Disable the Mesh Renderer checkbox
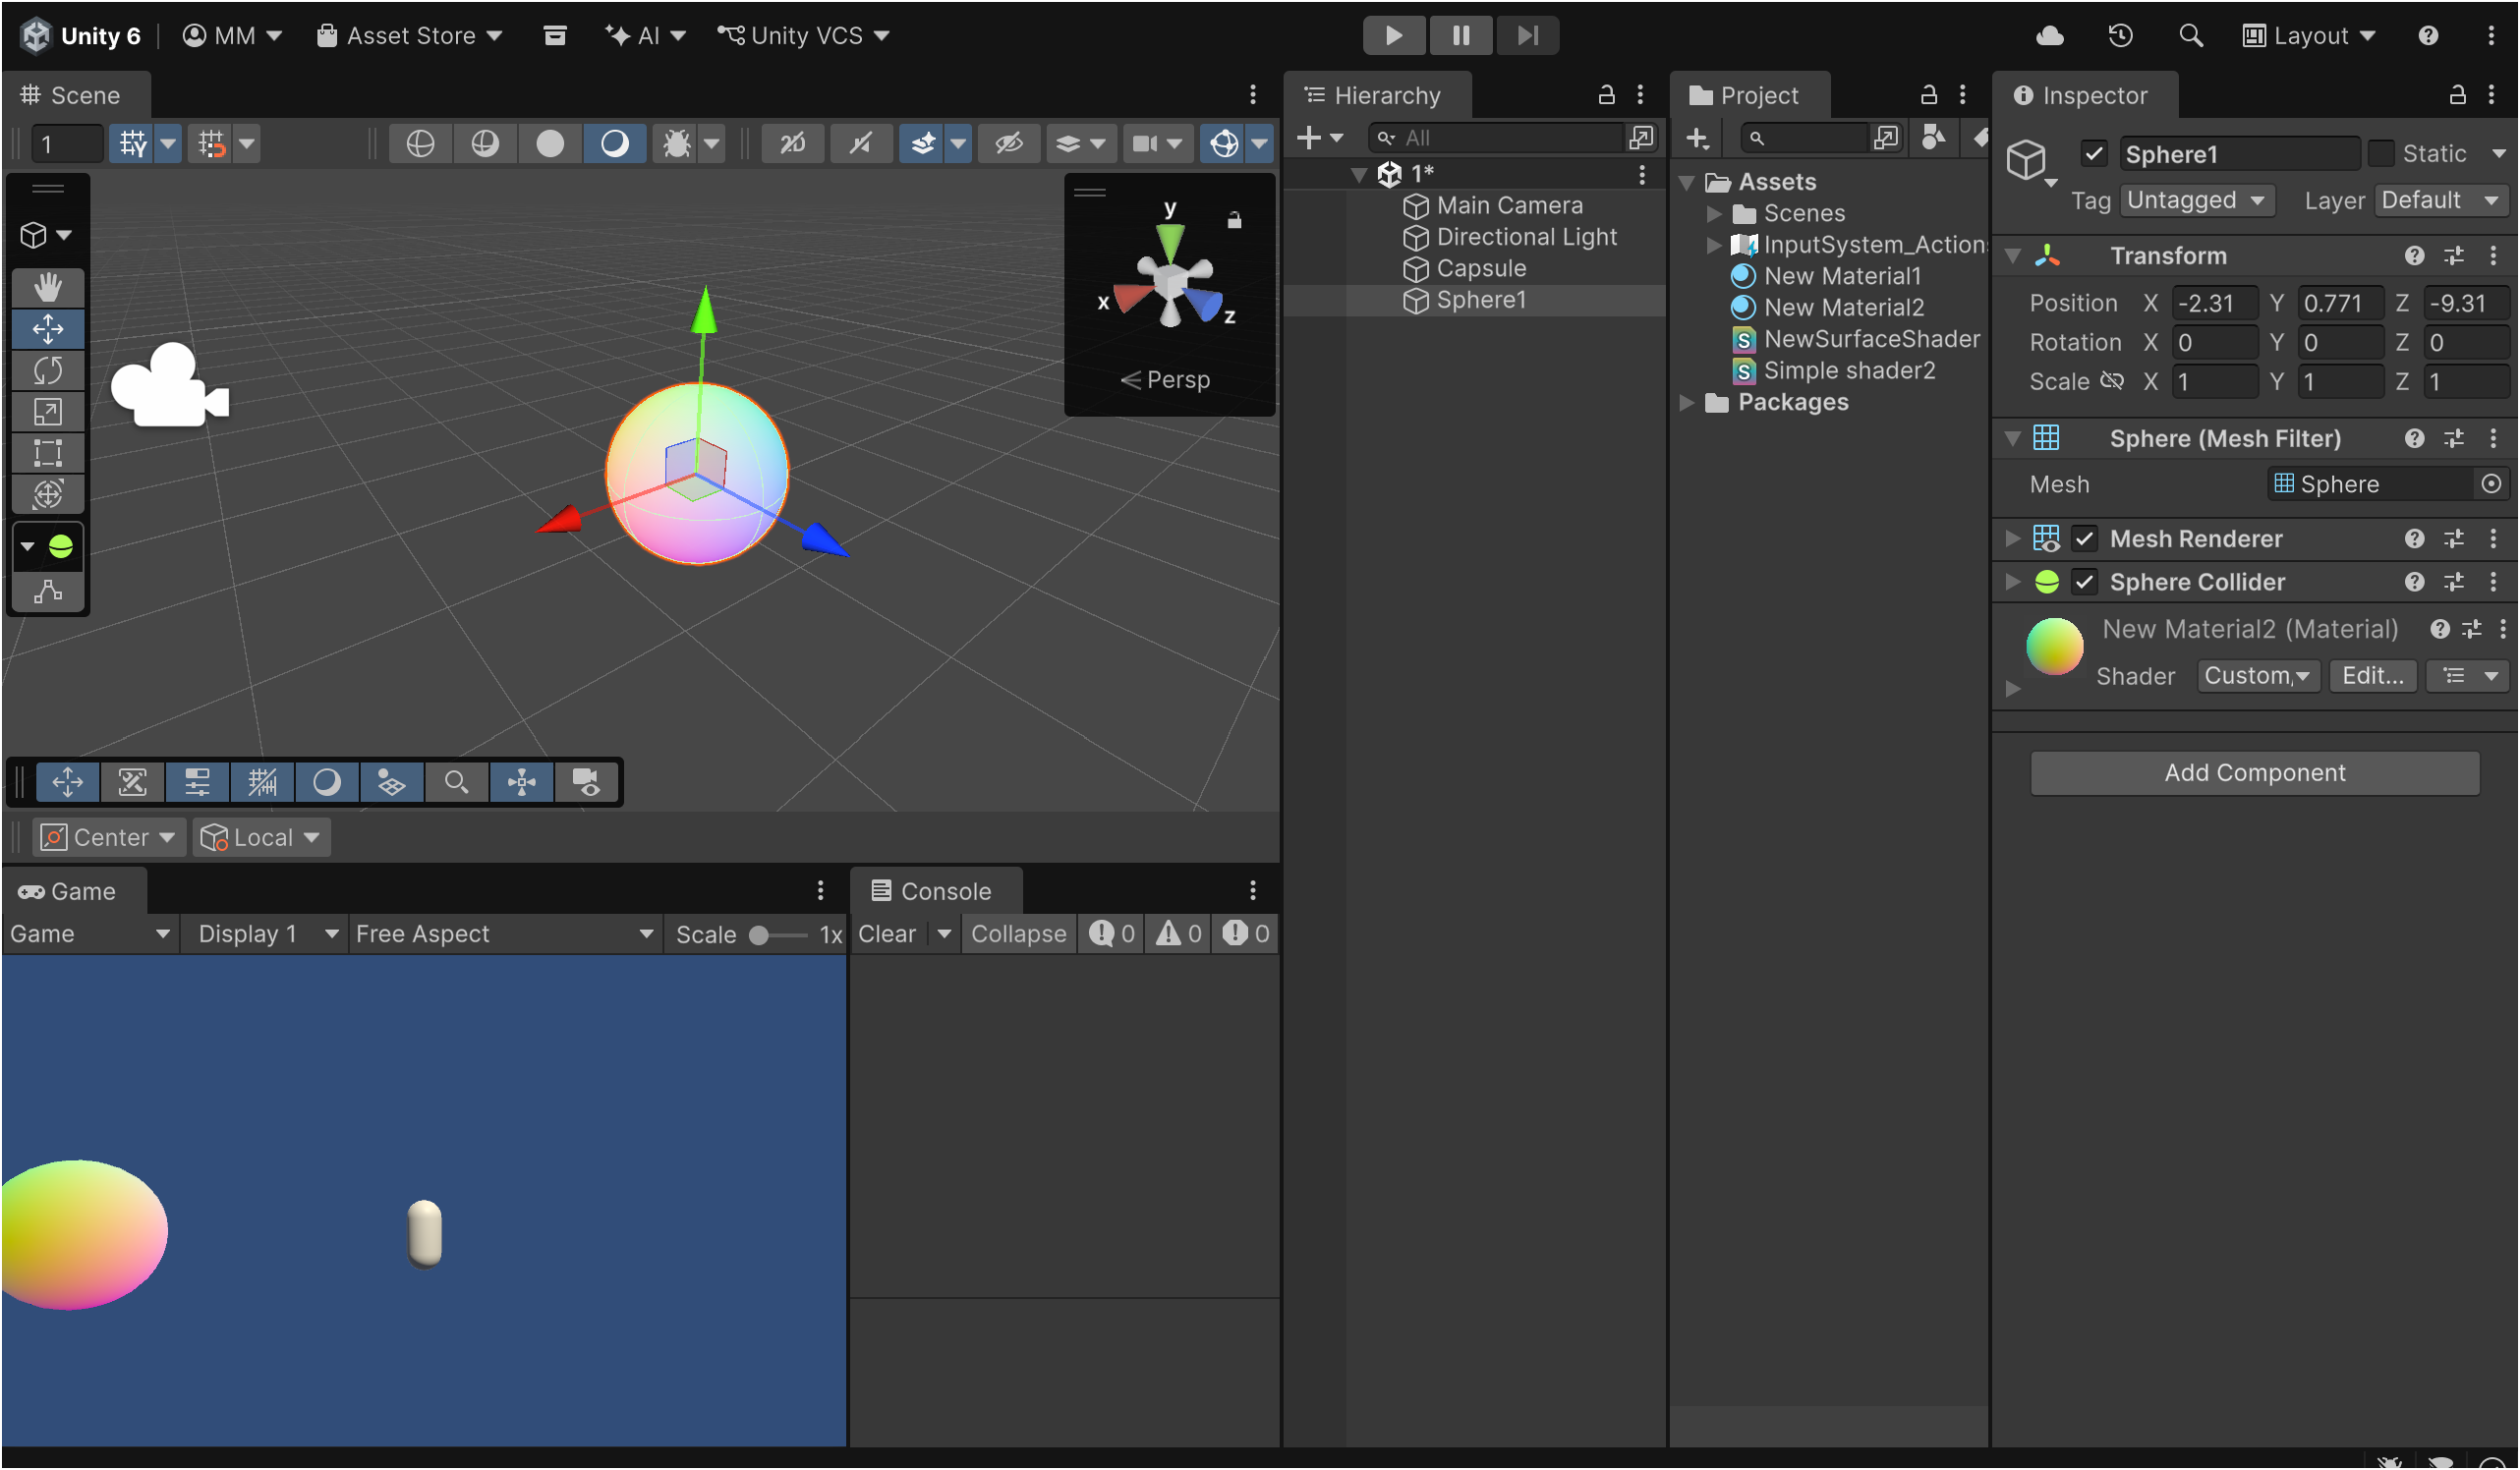Screen dimensions: 2520x1470 click(x=2084, y=539)
